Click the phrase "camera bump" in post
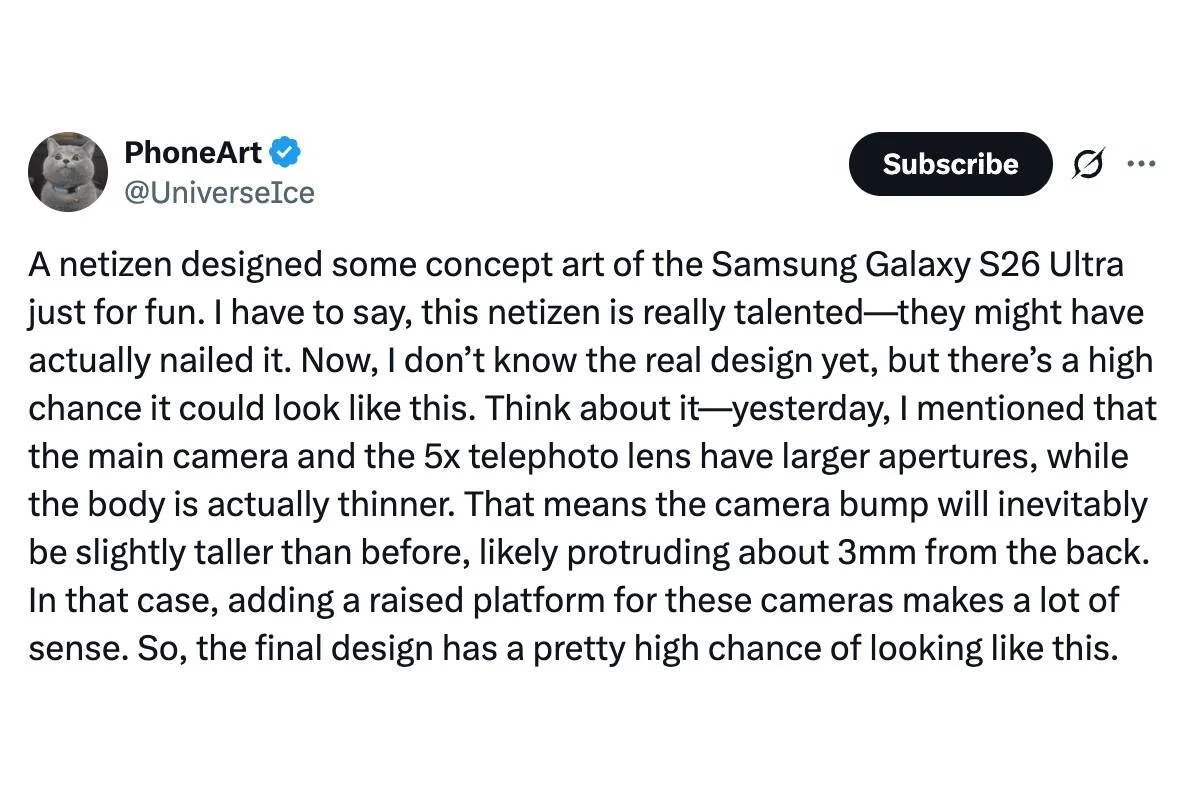This screenshot has height=786, width=1188. [x=833, y=505]
